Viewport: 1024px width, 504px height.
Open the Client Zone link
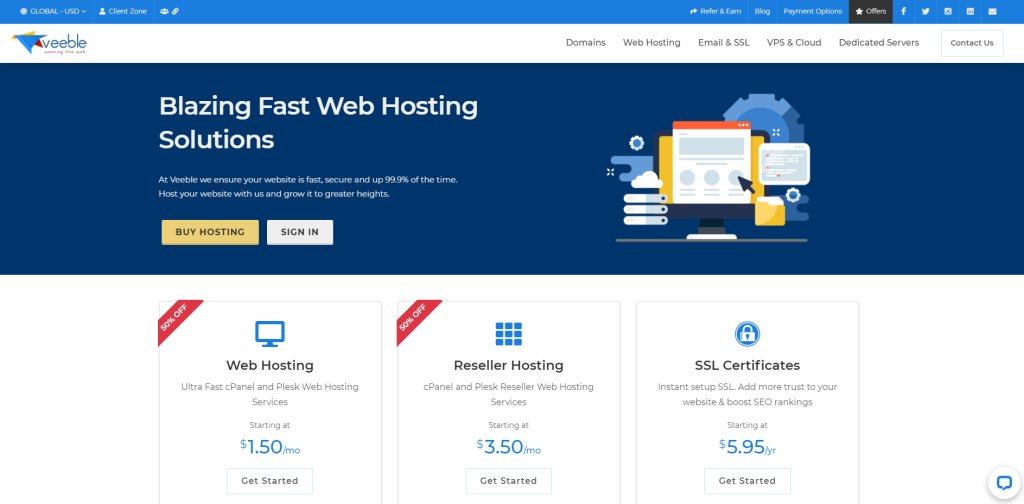click(x=123, y=12)
